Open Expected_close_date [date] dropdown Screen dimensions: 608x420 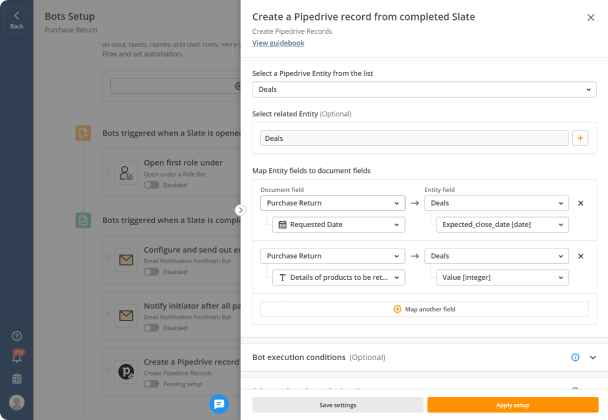tap(502, 225)
